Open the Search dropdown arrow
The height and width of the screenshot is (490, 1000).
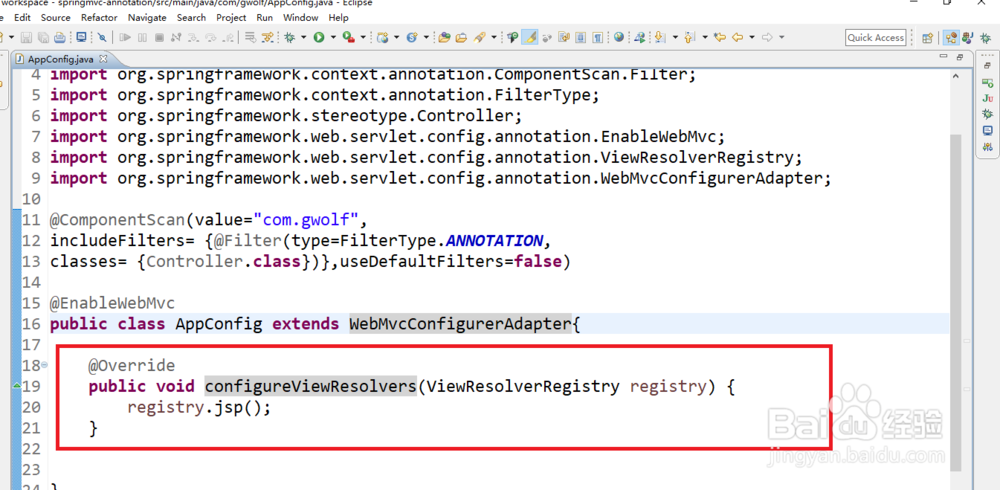coord(494,38)
